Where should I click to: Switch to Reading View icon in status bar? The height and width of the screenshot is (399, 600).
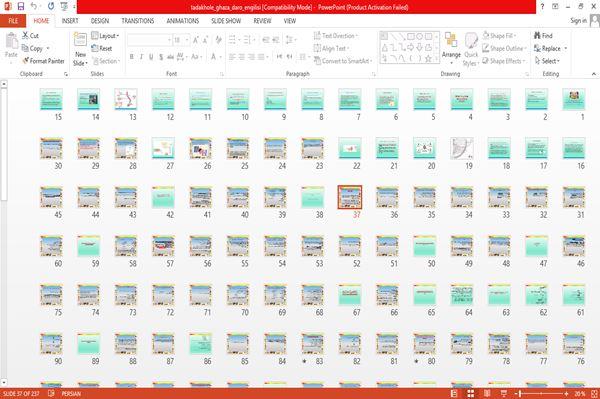click(487, 394)
